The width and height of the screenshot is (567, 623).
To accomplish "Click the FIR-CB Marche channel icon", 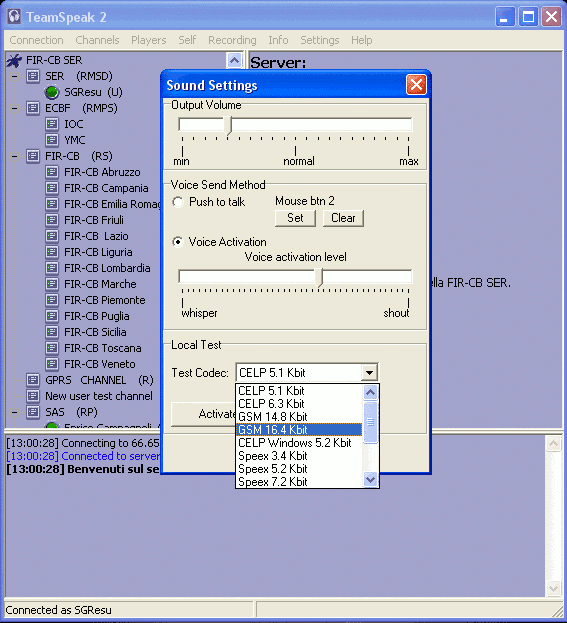I will (x=52, y=284).
